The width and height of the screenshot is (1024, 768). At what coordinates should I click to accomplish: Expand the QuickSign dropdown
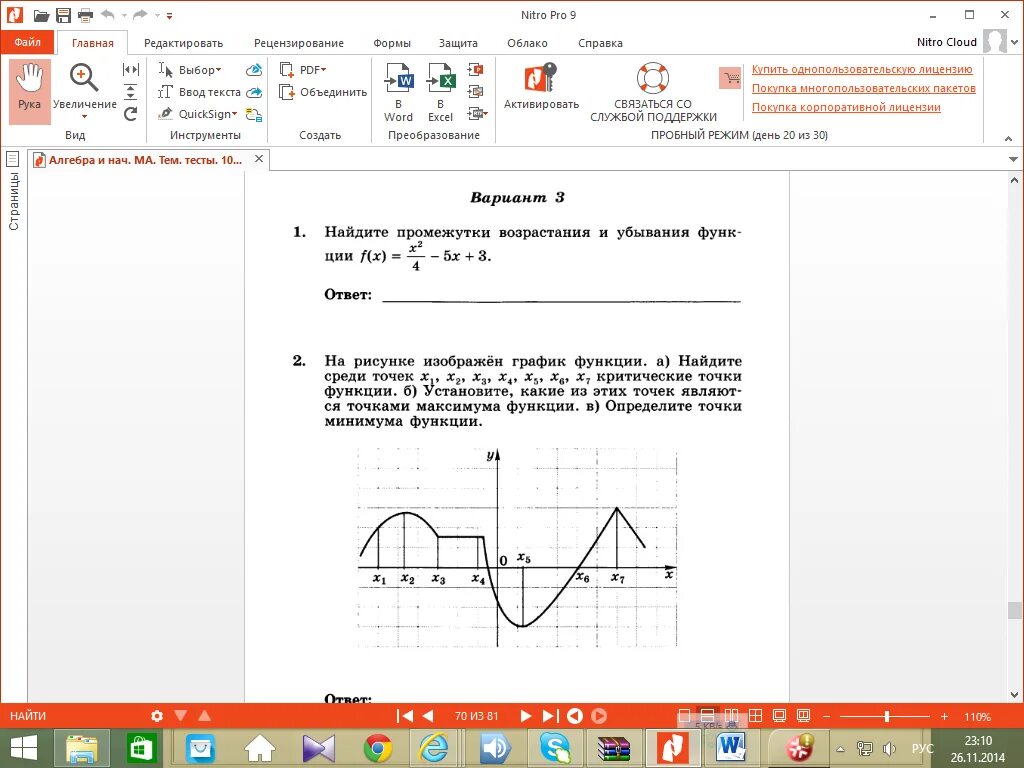[234, 114]
